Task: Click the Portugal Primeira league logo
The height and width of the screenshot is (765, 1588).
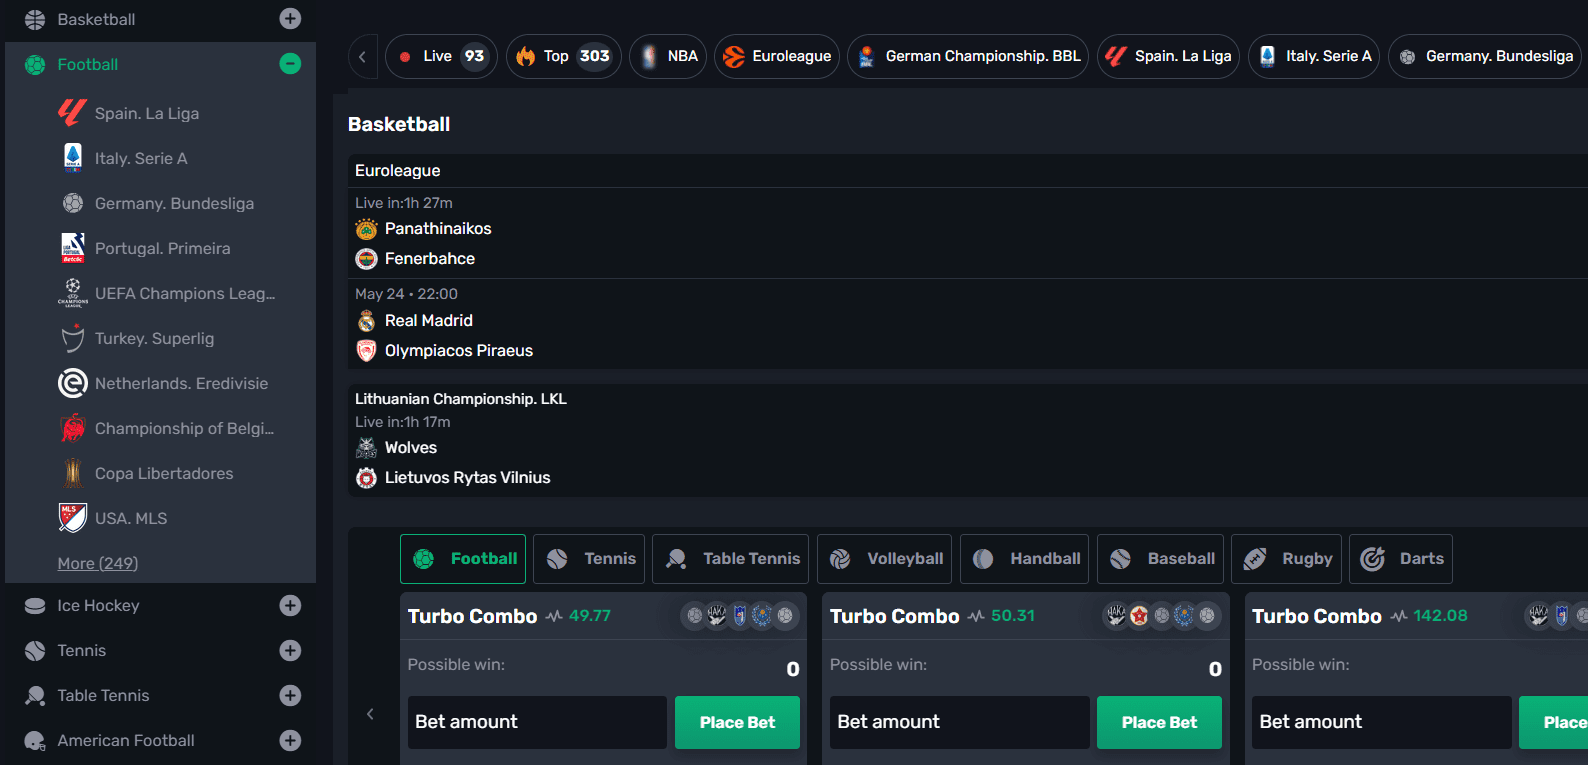Action: coord(73,248)
